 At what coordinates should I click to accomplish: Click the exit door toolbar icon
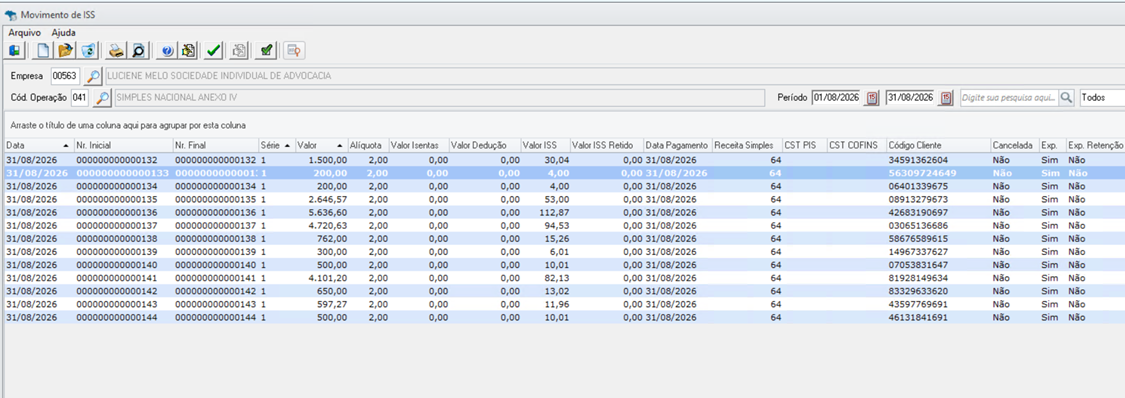(14, 50)
